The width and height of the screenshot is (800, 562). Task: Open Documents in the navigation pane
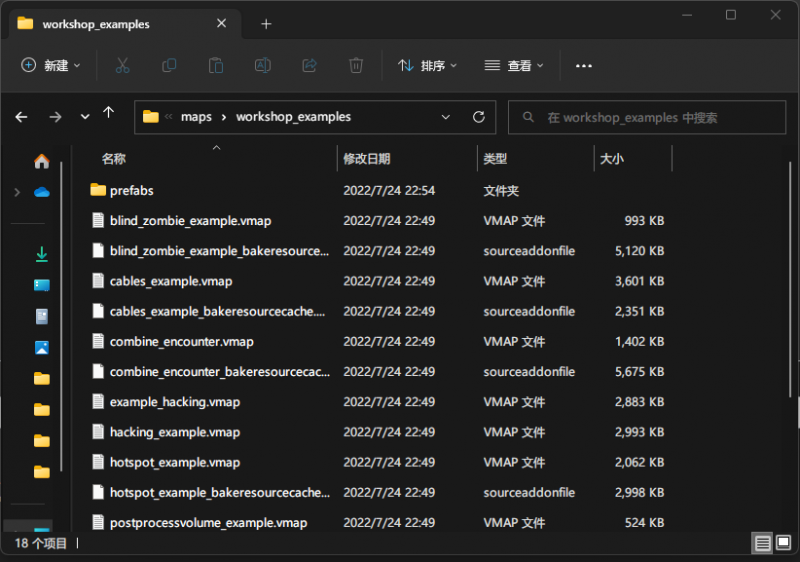coord(42,316)
